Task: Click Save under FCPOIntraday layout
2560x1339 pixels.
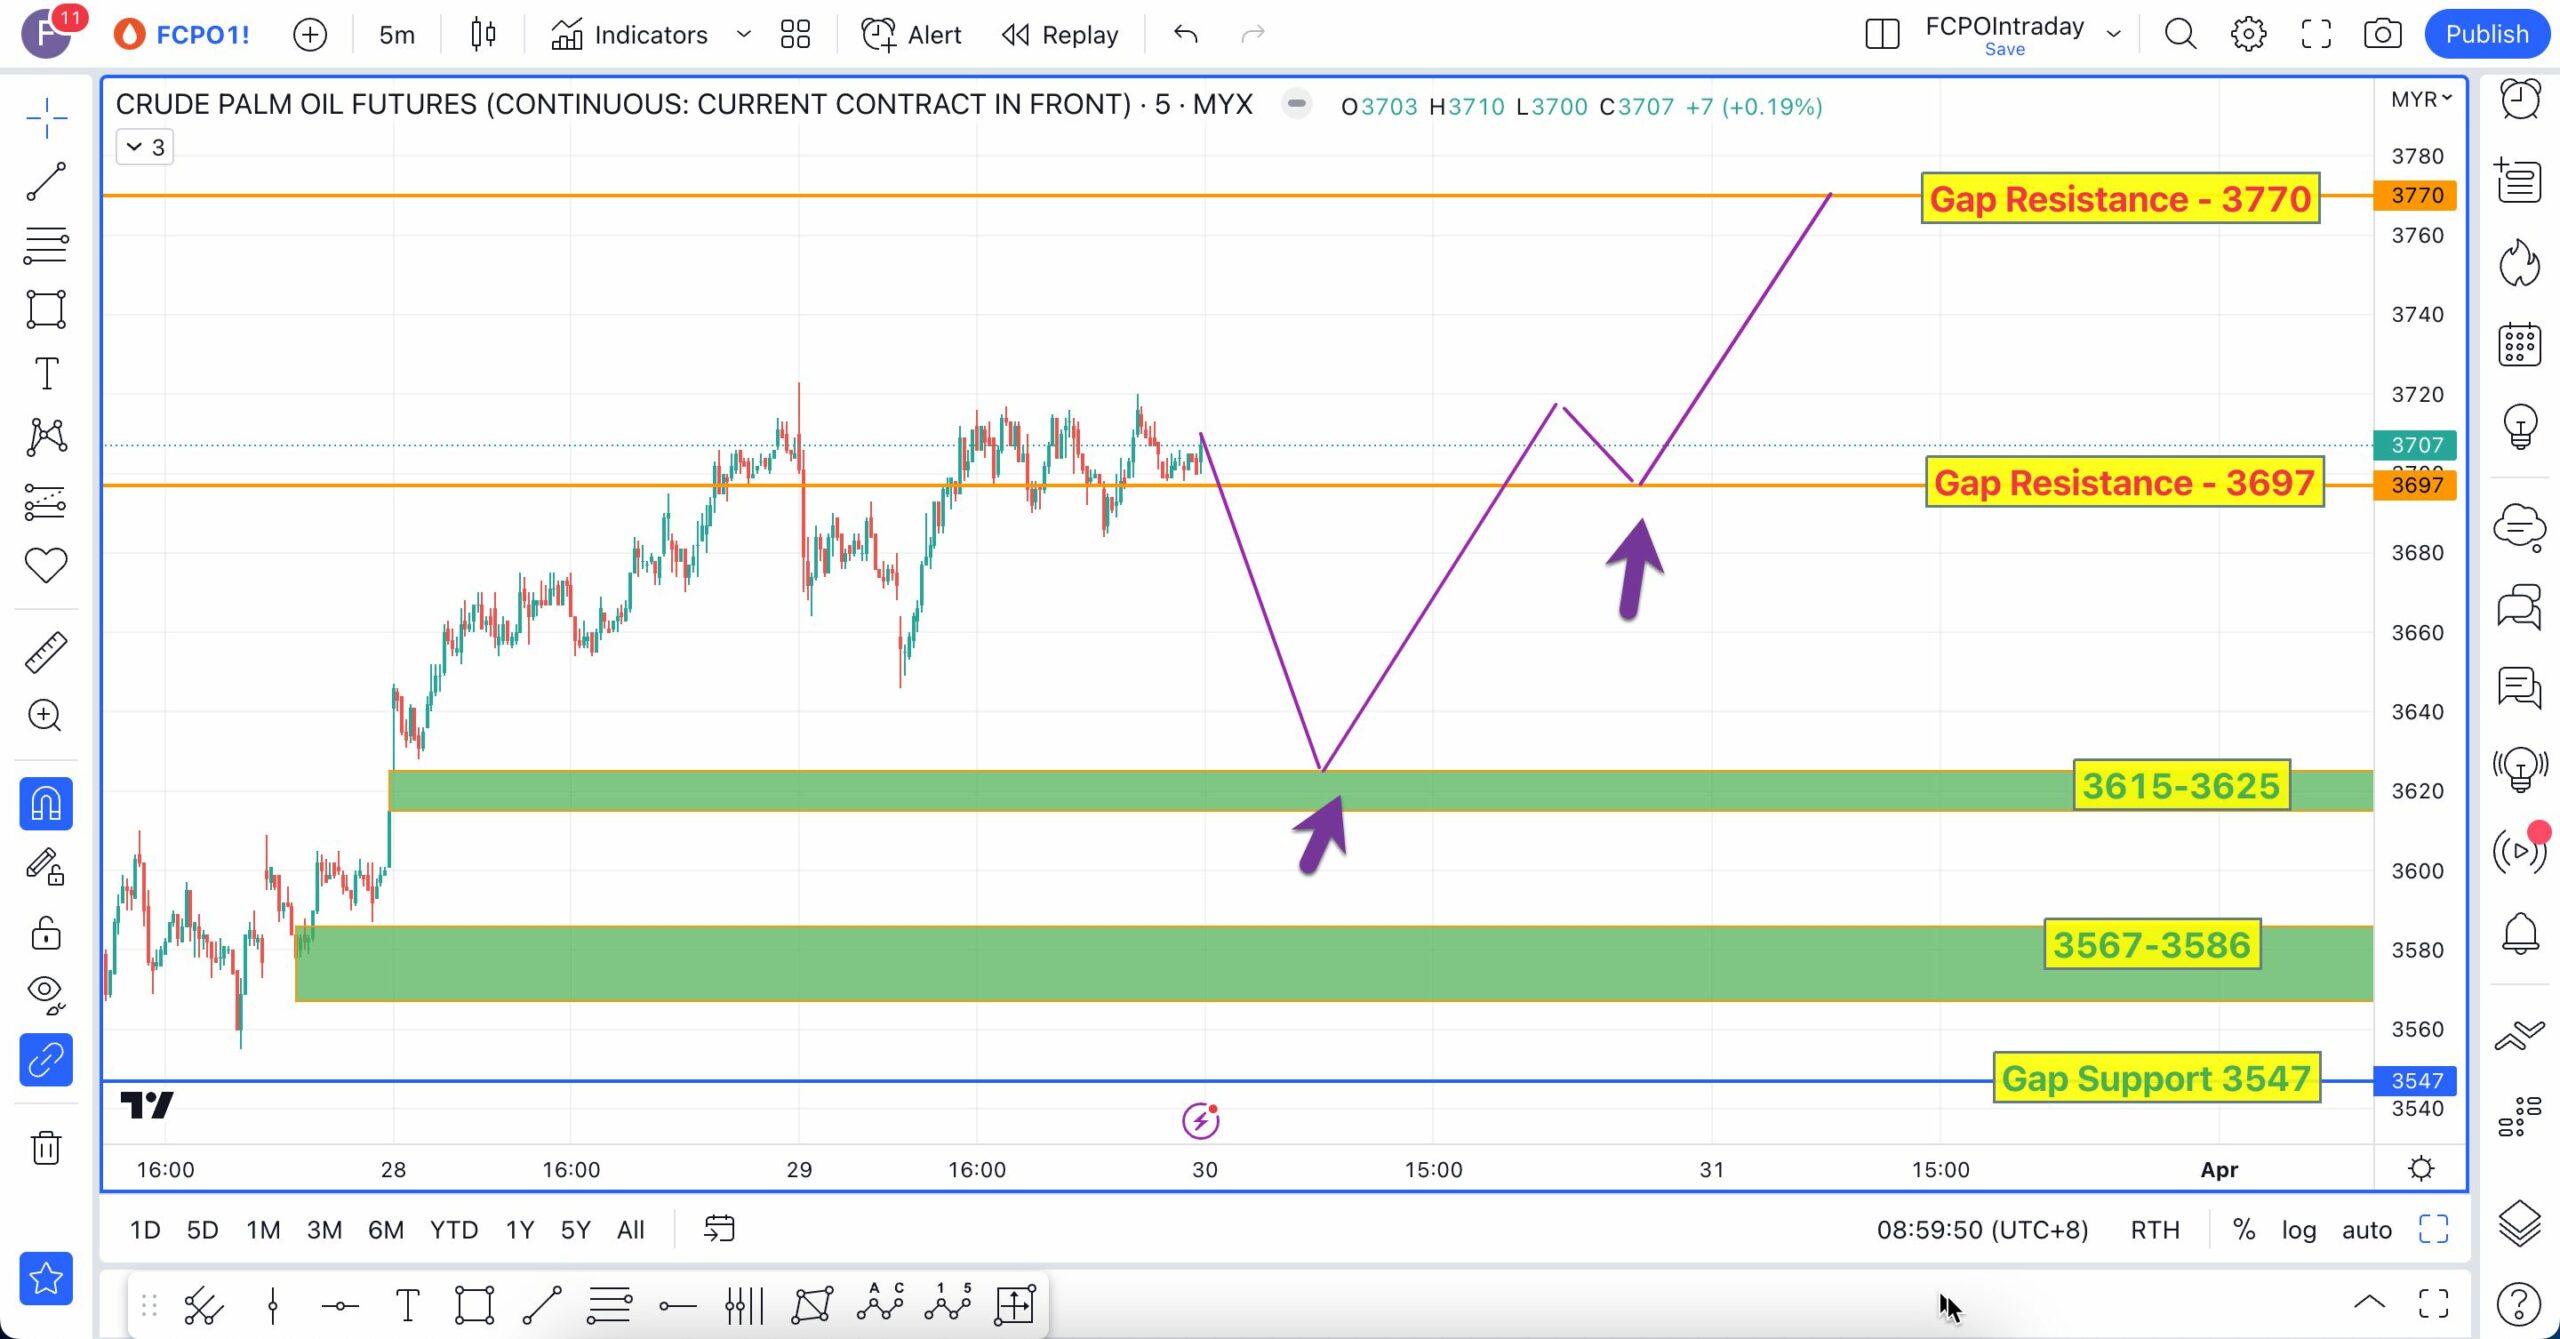Action: click(x=2004, y=50)
